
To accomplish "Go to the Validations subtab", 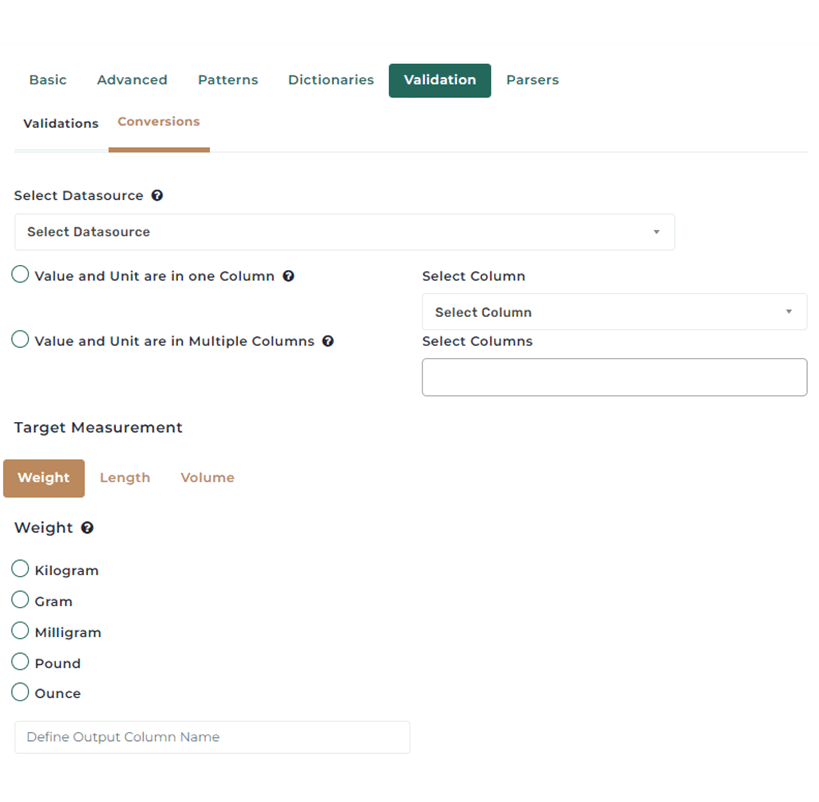I will click(60, 123).
